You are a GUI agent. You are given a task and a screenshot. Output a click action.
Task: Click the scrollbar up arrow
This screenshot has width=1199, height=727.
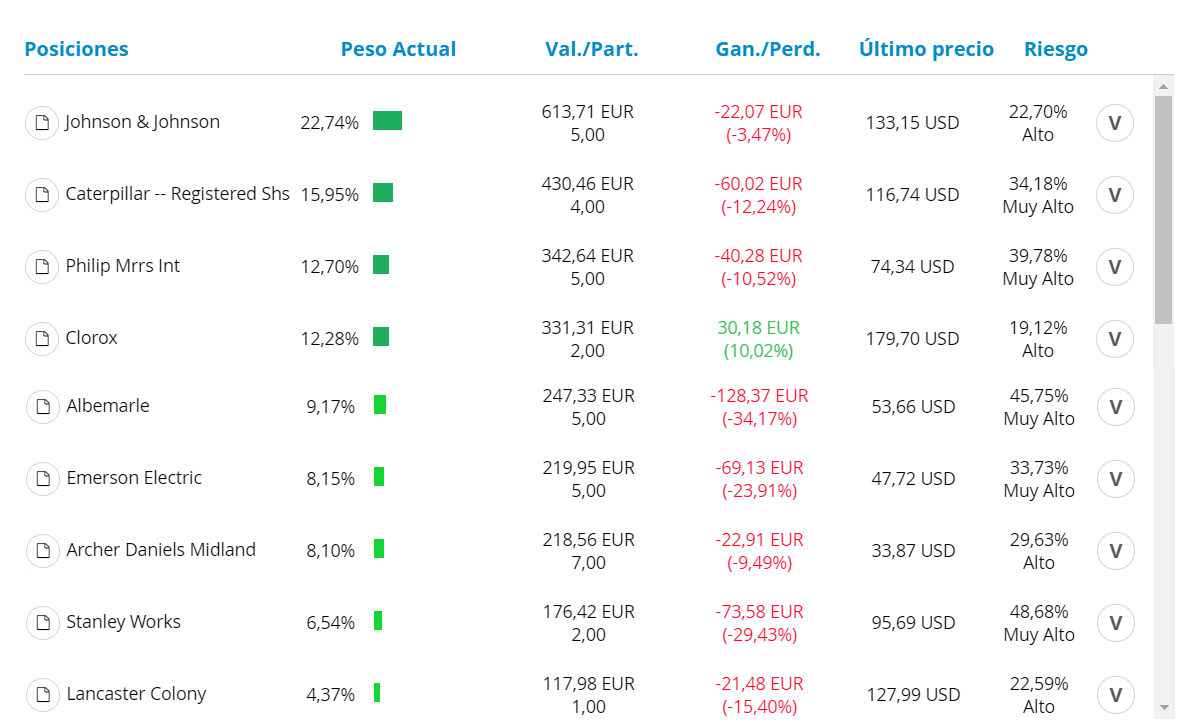1164,86
